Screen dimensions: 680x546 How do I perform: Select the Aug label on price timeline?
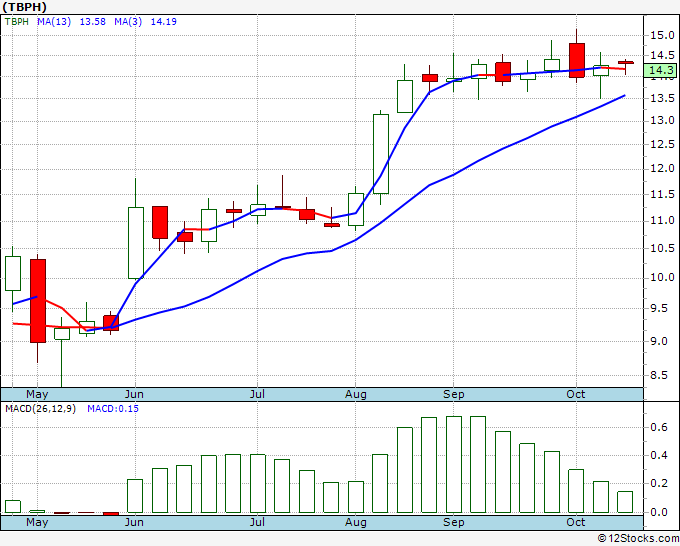[x=356, y=394]
